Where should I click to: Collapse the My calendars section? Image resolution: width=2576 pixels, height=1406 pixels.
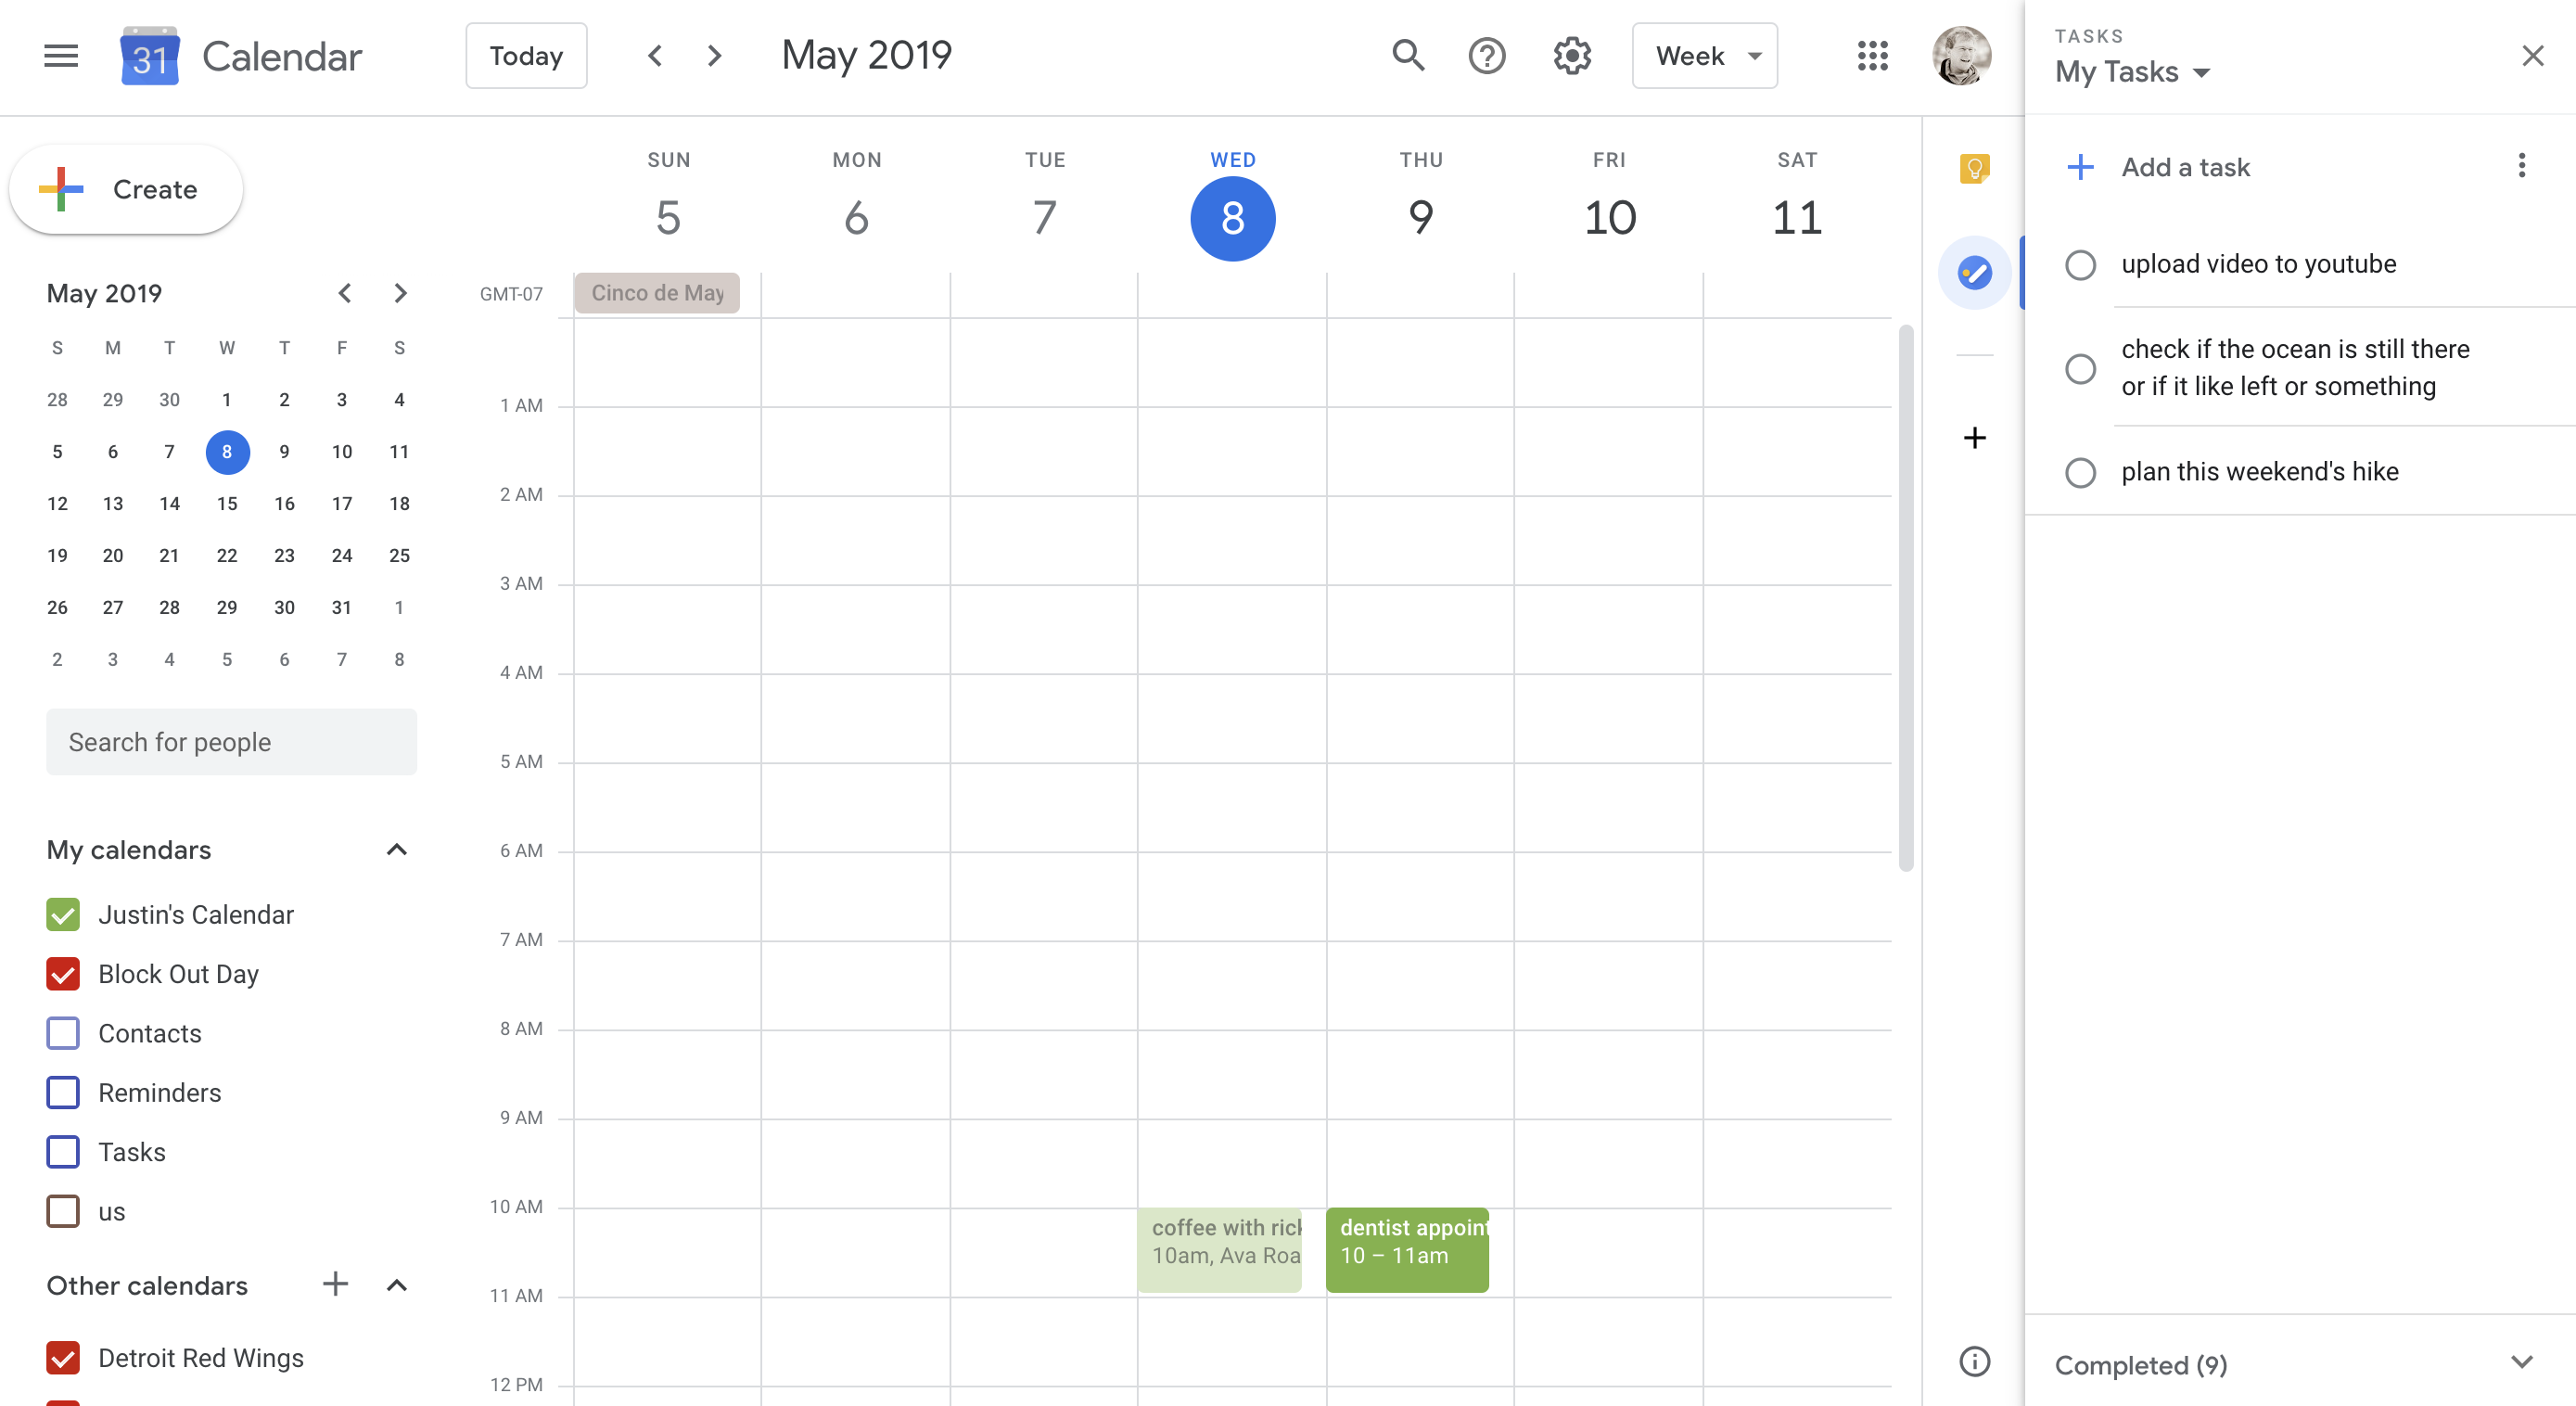point(397,850)
